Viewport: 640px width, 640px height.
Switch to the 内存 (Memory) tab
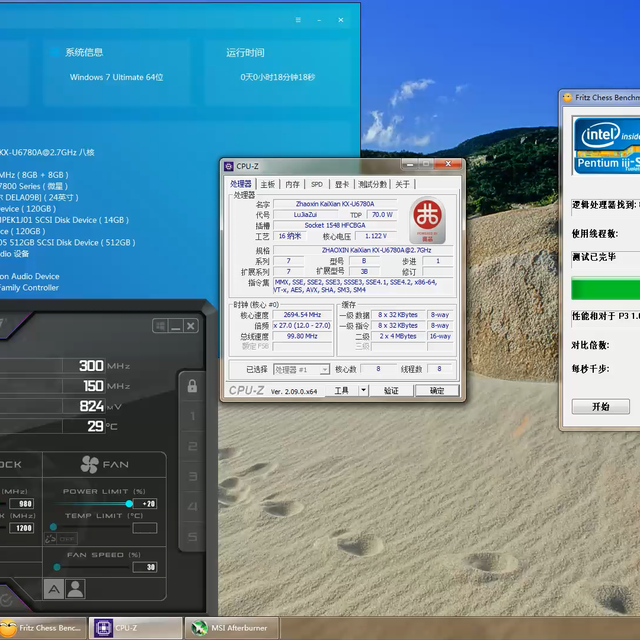292,184
